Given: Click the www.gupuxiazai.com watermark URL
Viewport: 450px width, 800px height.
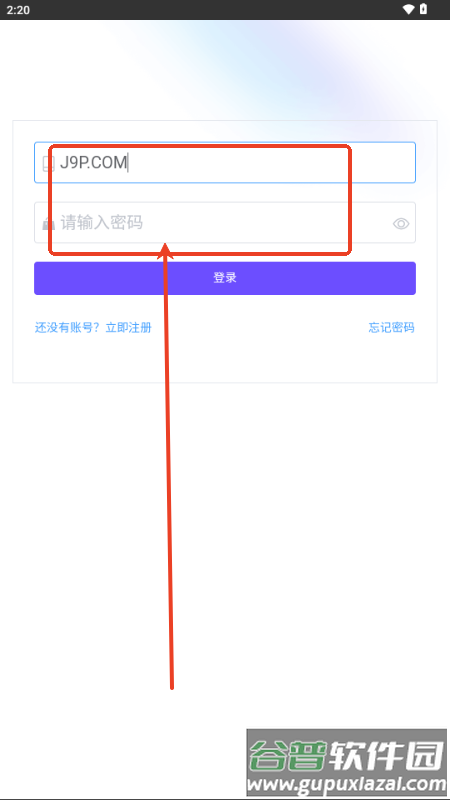Looking at the screenshot, I should tap(347, 783).
